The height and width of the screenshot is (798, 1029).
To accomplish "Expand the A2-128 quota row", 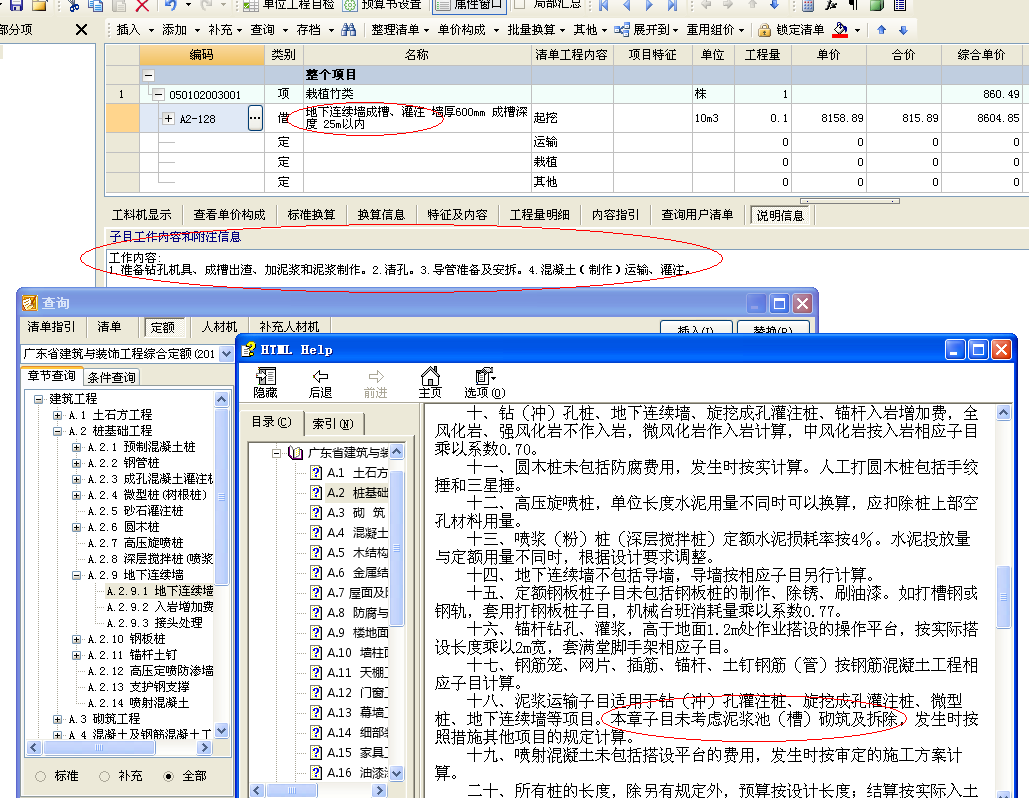I will (168, 119).
